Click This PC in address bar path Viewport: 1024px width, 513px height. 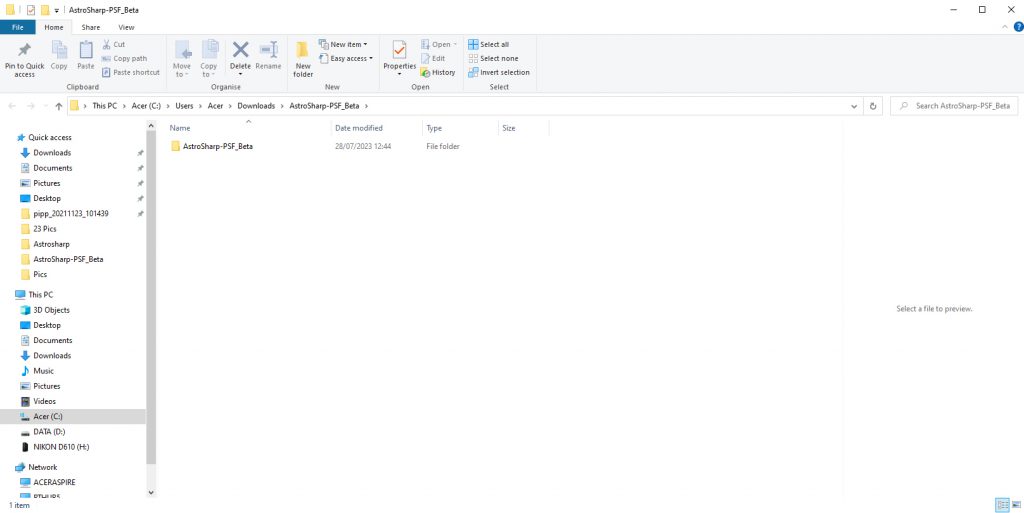(x=104, y=106)
